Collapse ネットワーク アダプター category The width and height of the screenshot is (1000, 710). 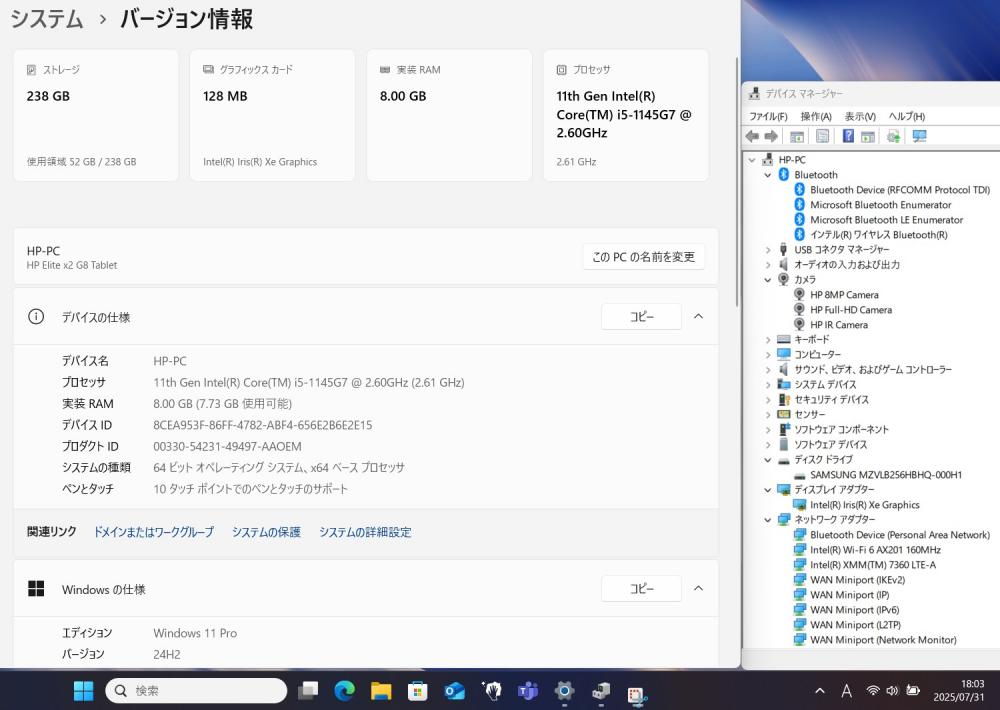(768, 519)
